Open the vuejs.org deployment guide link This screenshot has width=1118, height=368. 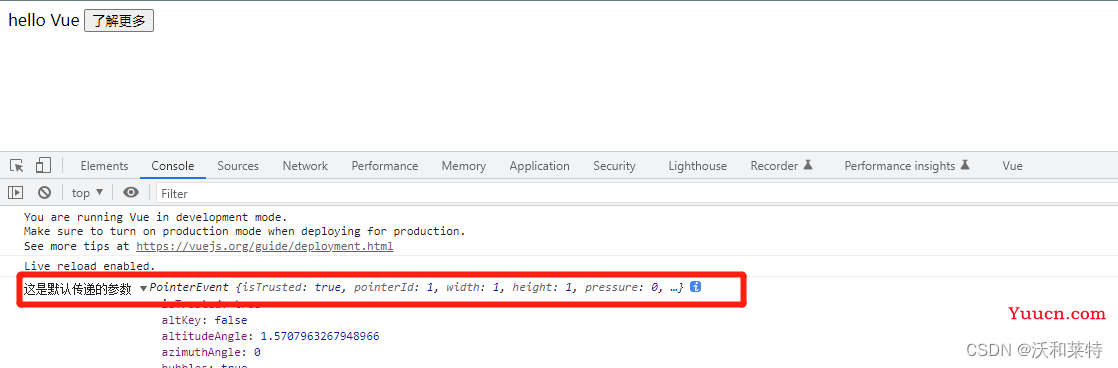point(265,246)
